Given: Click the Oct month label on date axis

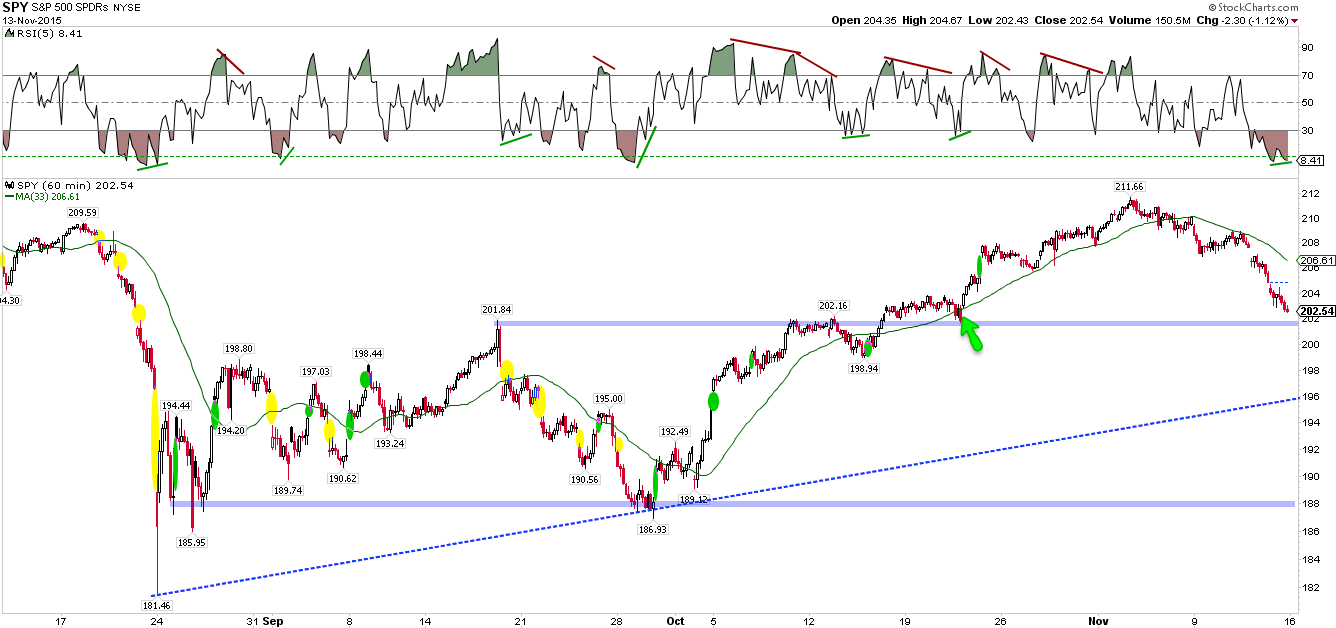Looking at the screenshot, I should click(x=675, y=620).
